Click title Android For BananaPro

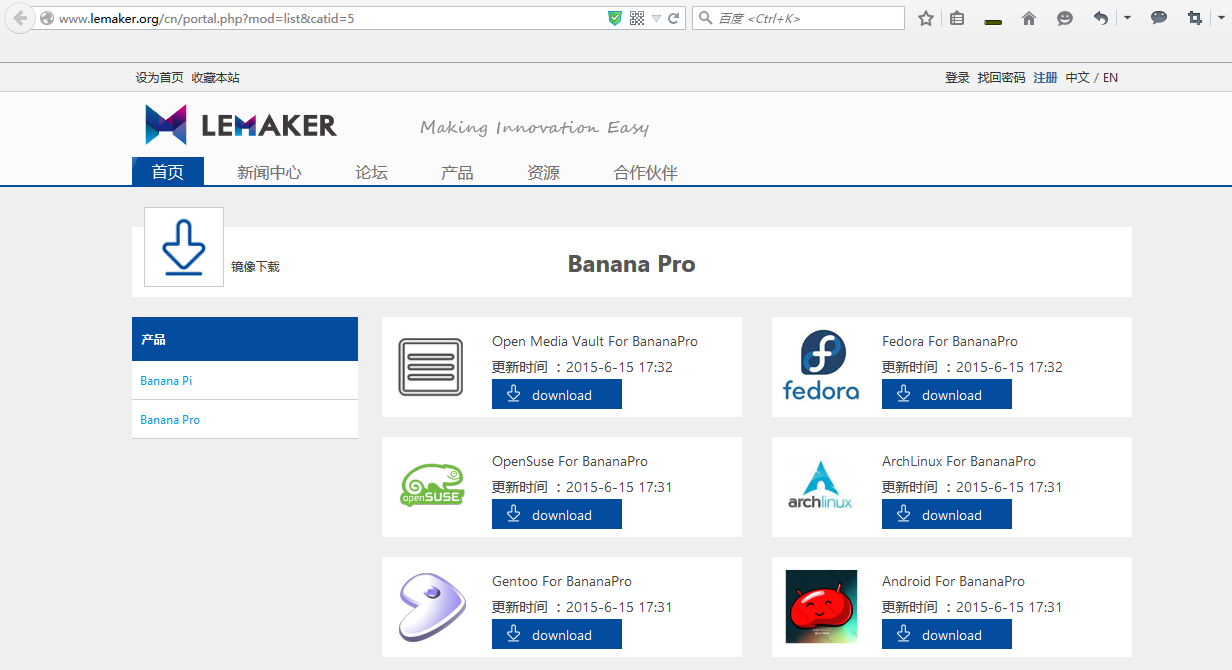click(x=953, y=581)
